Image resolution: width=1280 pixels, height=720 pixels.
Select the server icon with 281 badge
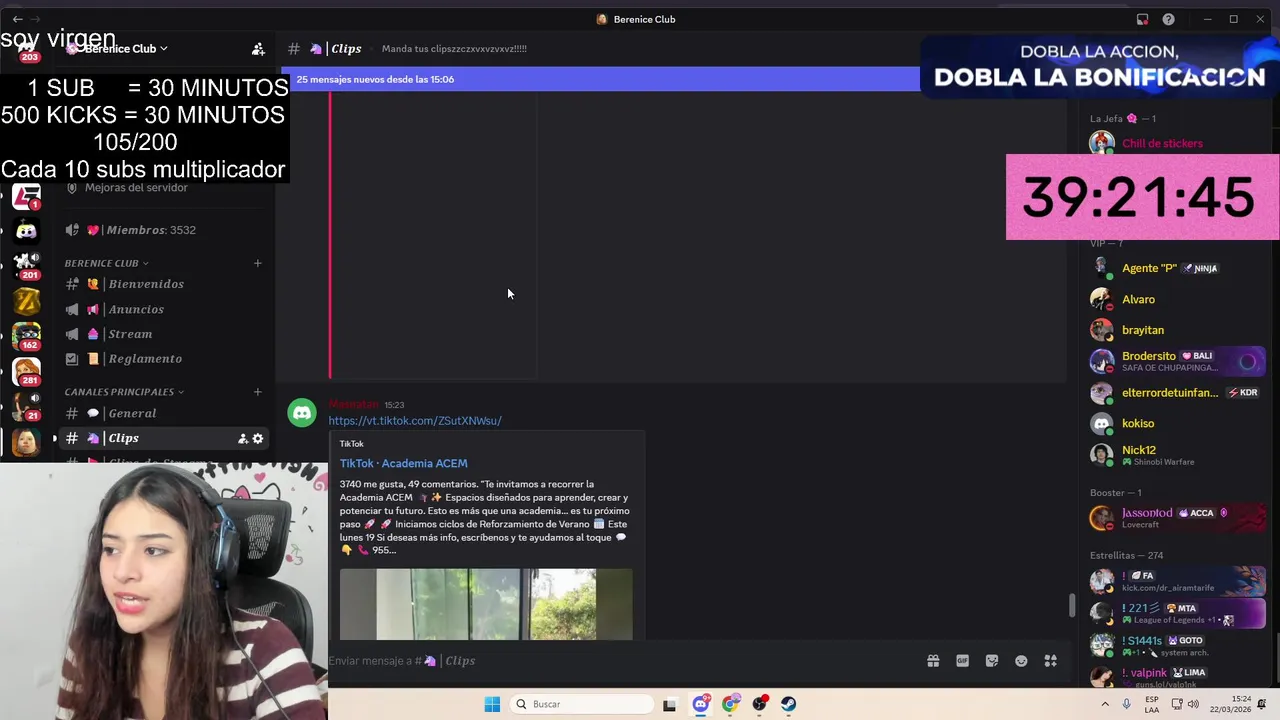click(x=26, y=372)
